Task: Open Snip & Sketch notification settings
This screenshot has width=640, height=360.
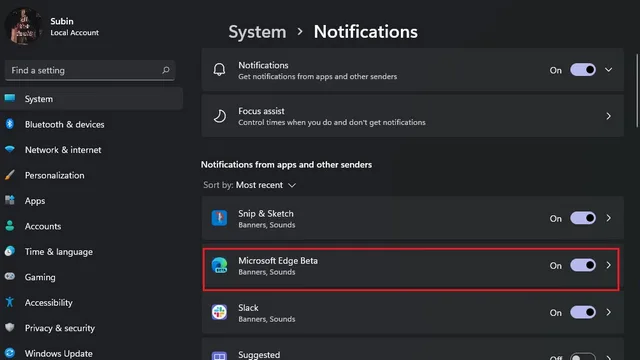Action: [x=412, y=218]
